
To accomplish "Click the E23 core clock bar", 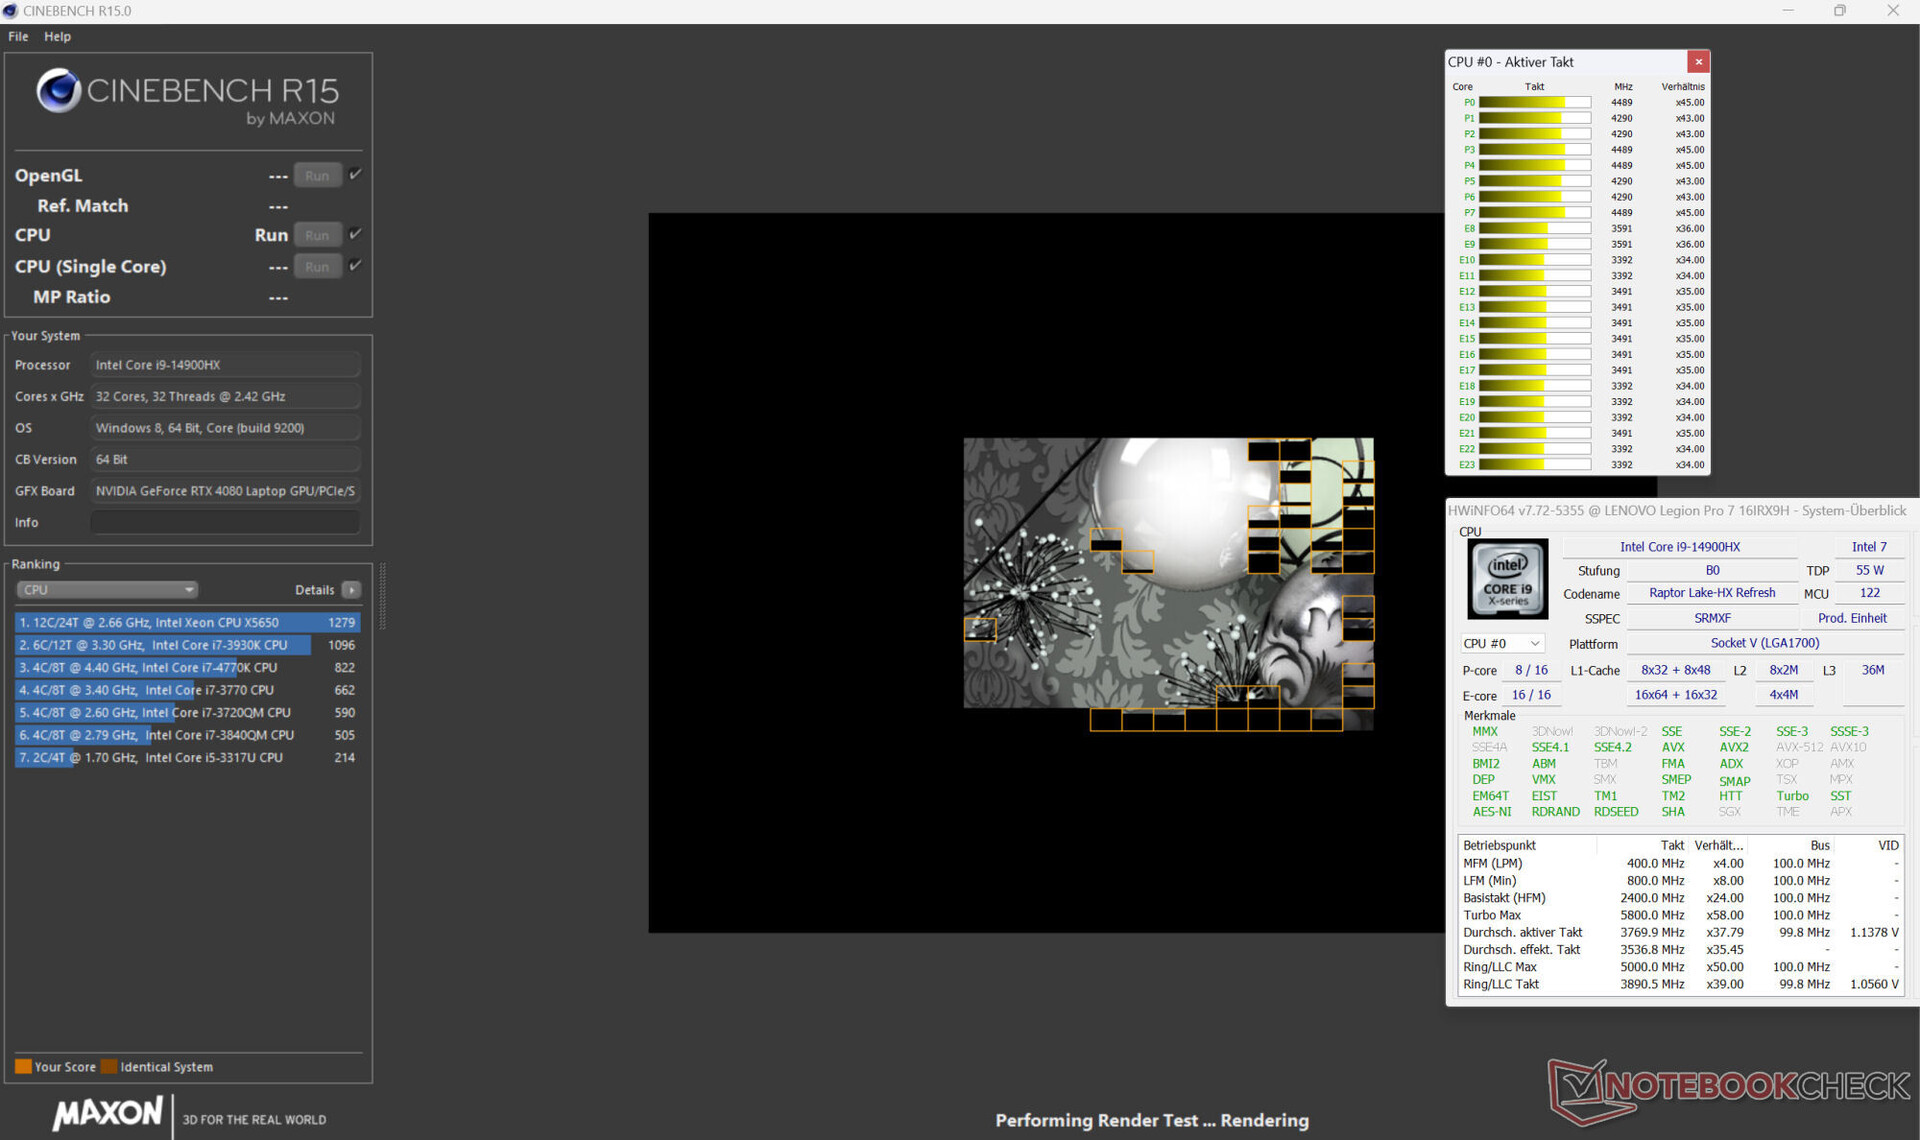I will [1534, 464].
